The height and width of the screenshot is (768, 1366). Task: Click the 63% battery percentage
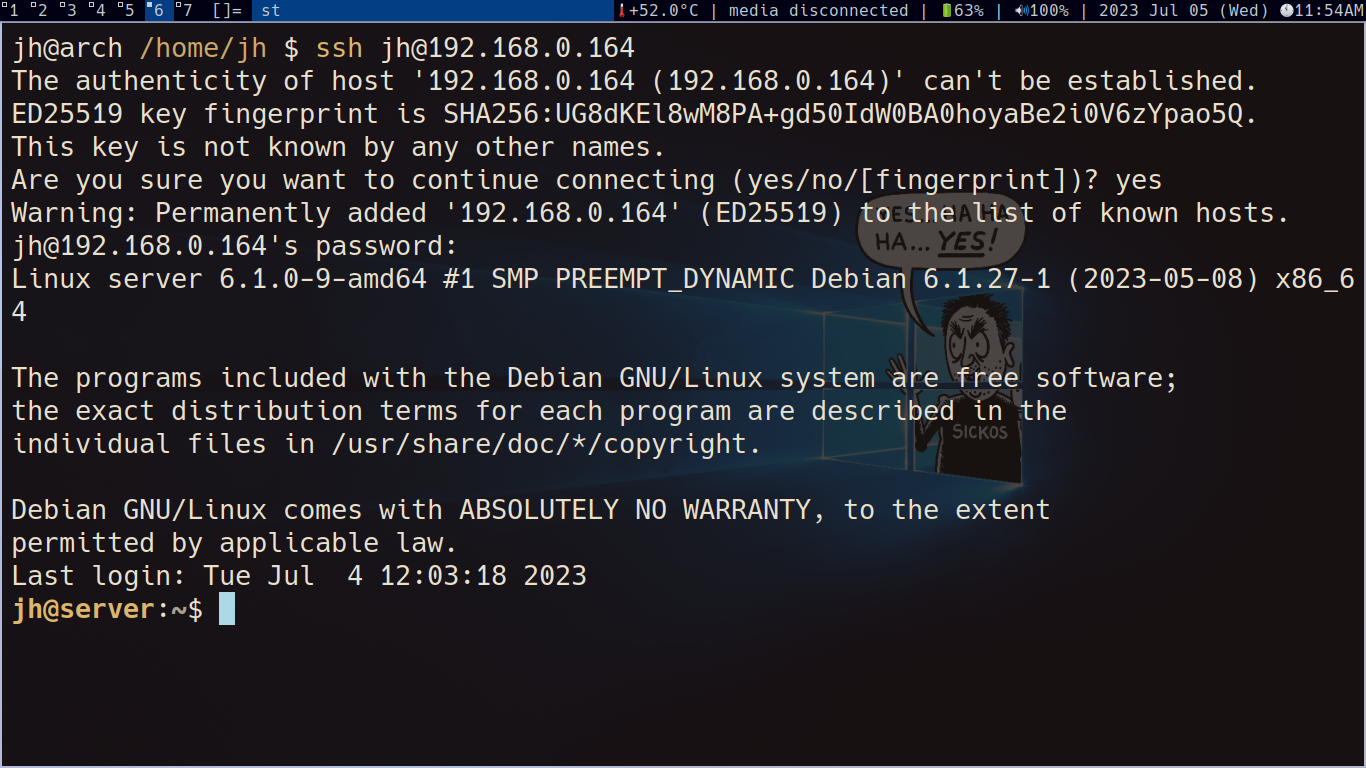click(x=969, y=10)
